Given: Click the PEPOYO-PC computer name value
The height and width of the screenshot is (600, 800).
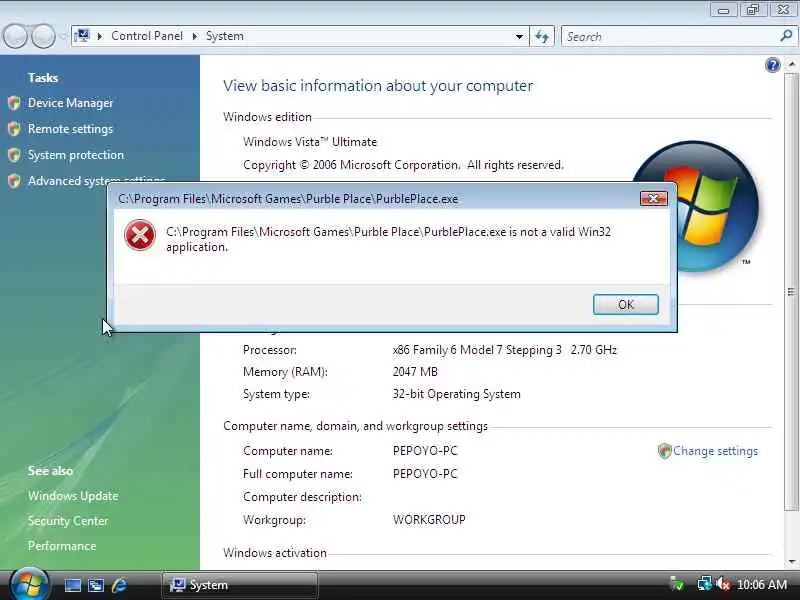Looking at the screenshot, I should (x=425, y=451).
